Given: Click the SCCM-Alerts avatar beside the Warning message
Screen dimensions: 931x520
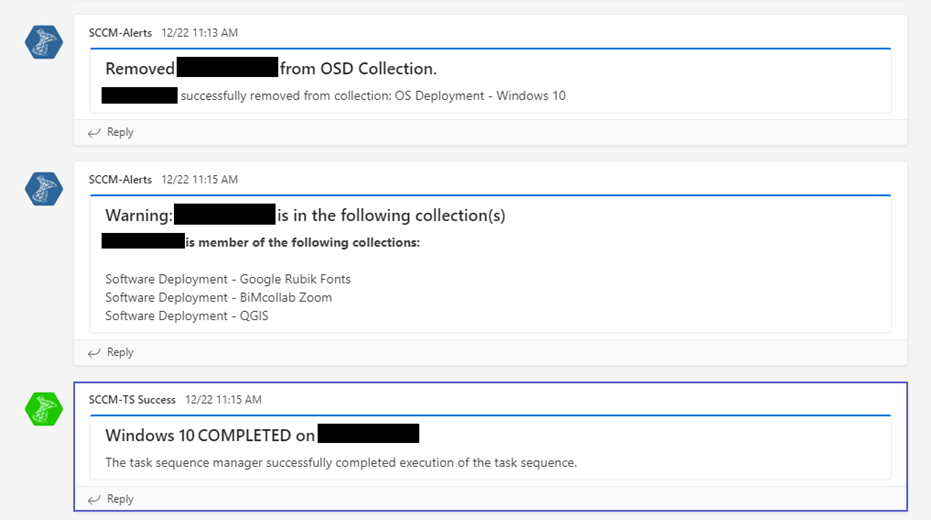Looking at the screenshot, I should [x=44, y=187].
